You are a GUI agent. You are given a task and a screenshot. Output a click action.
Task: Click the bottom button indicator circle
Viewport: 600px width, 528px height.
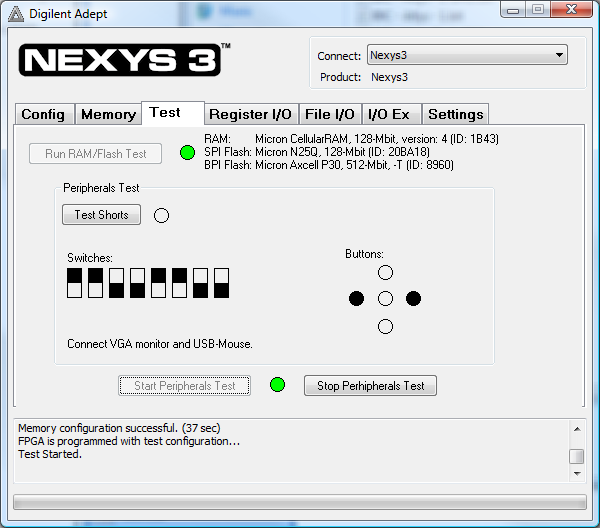click(x=385, y=327)
